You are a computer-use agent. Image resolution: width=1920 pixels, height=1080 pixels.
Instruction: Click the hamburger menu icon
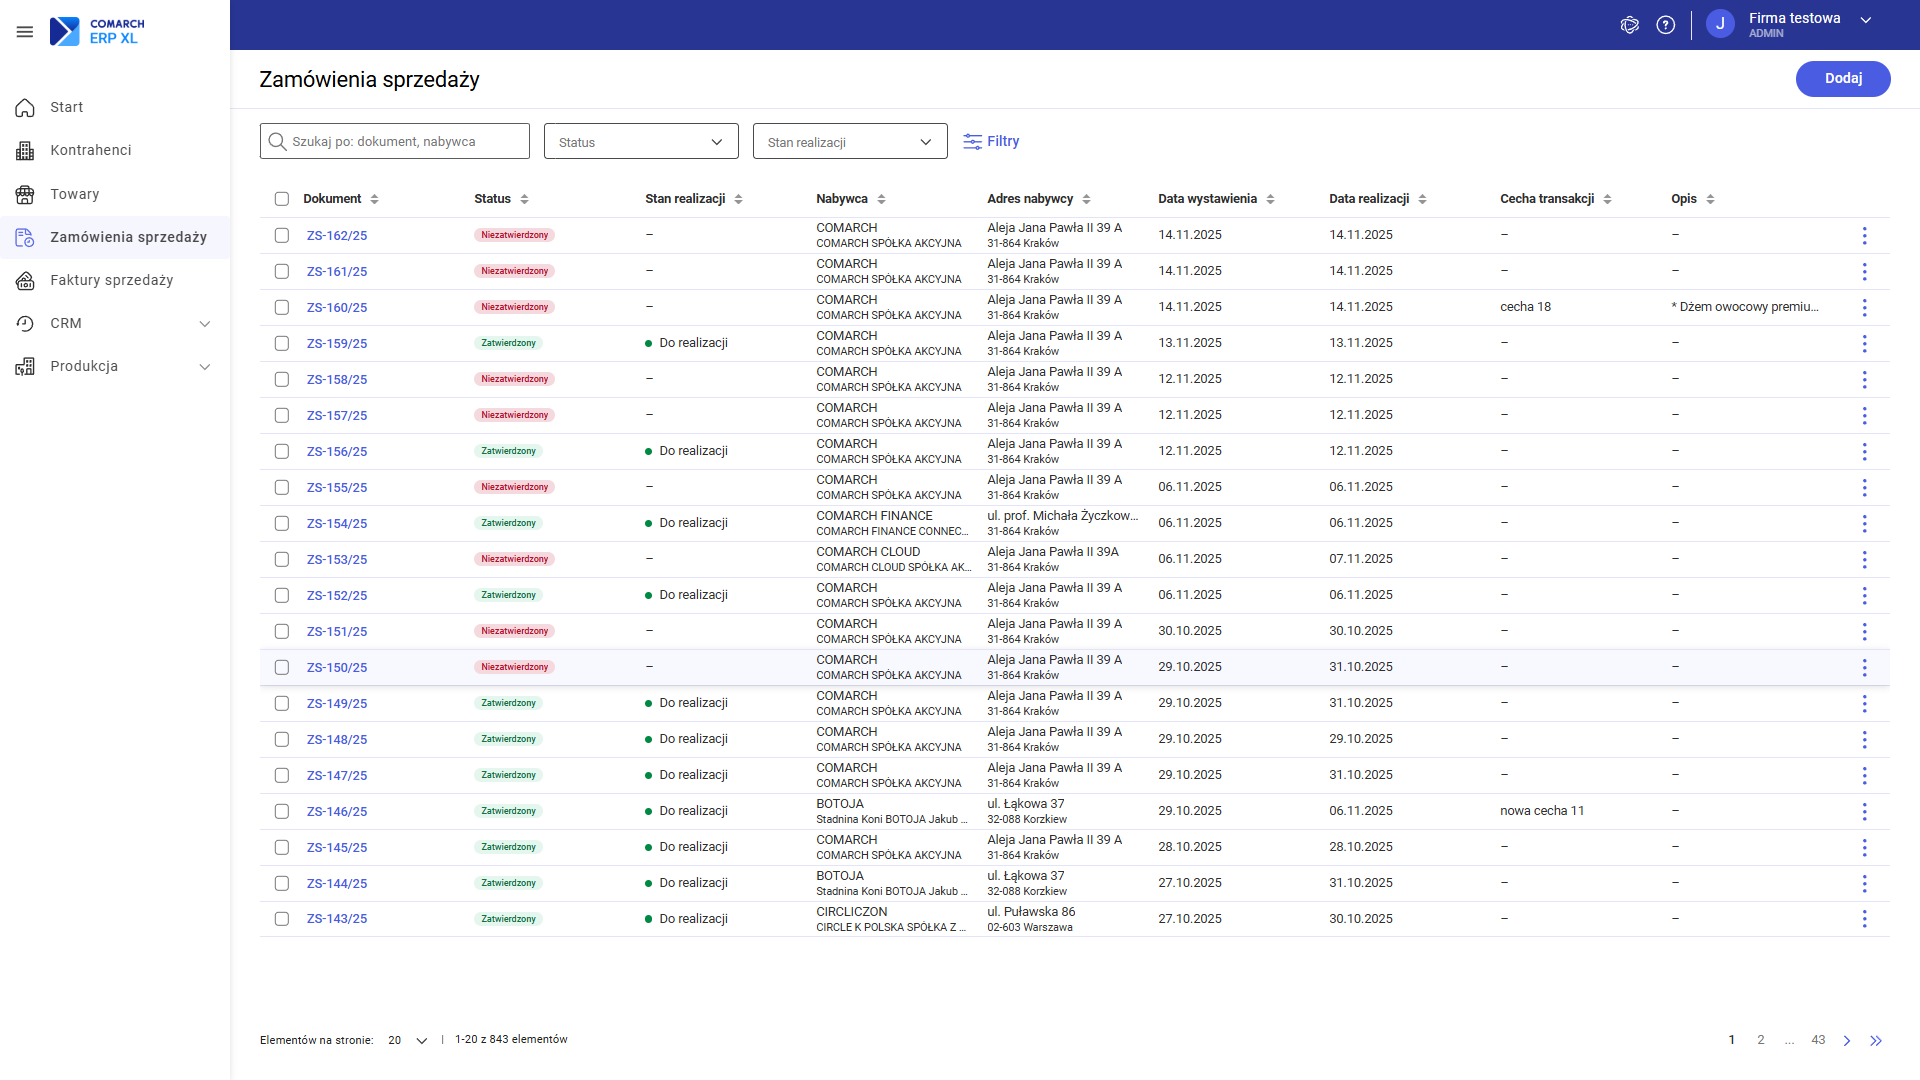(x=25, y=32)
